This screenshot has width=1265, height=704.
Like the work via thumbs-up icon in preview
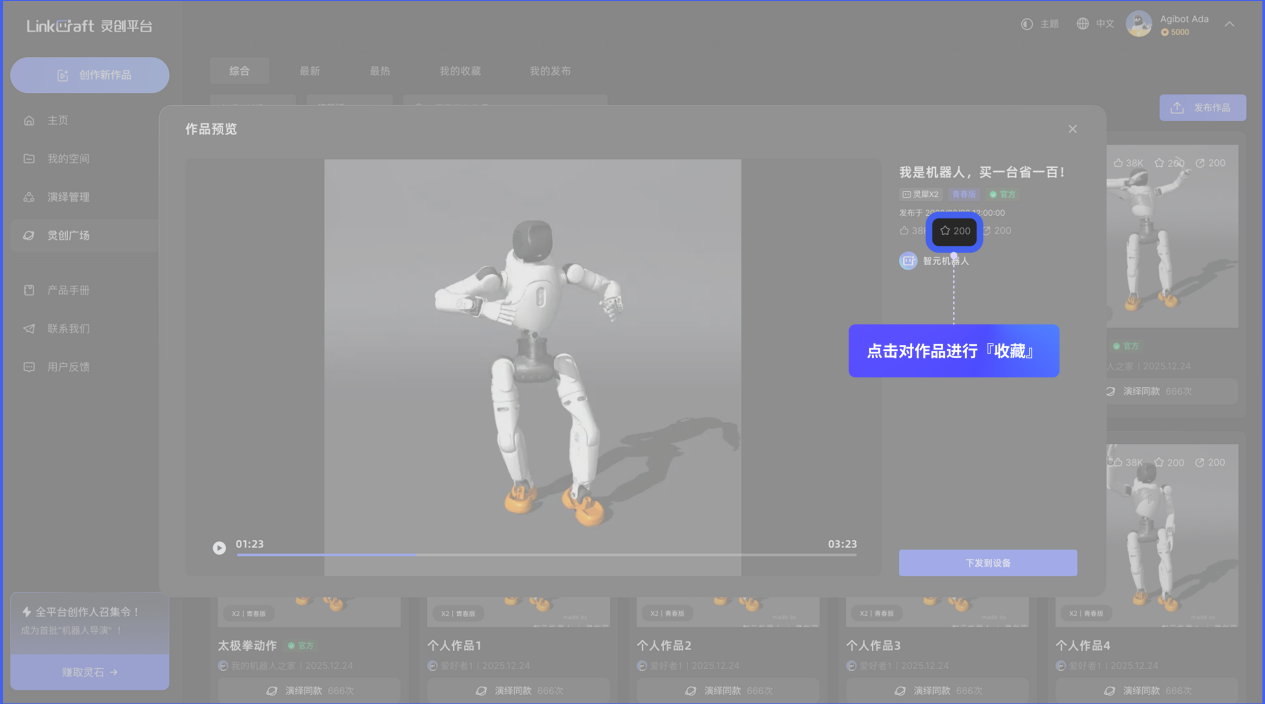click(x=904, y=231)
